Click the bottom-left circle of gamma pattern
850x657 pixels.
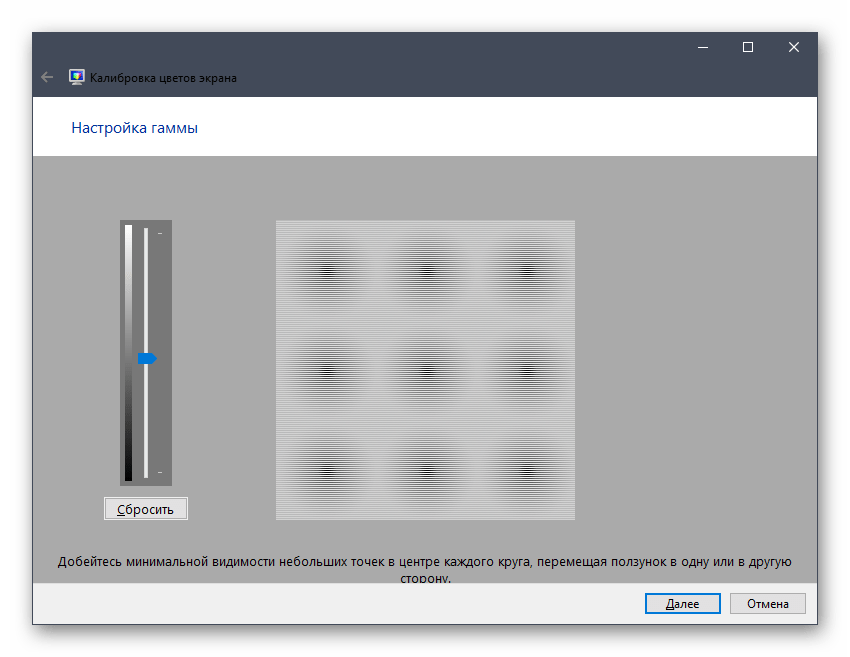click(x=326, y=469)
